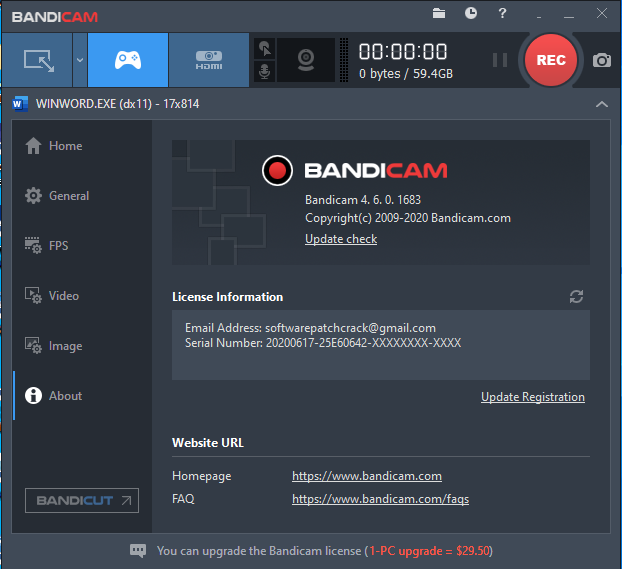Open the General settings tab

82,196
